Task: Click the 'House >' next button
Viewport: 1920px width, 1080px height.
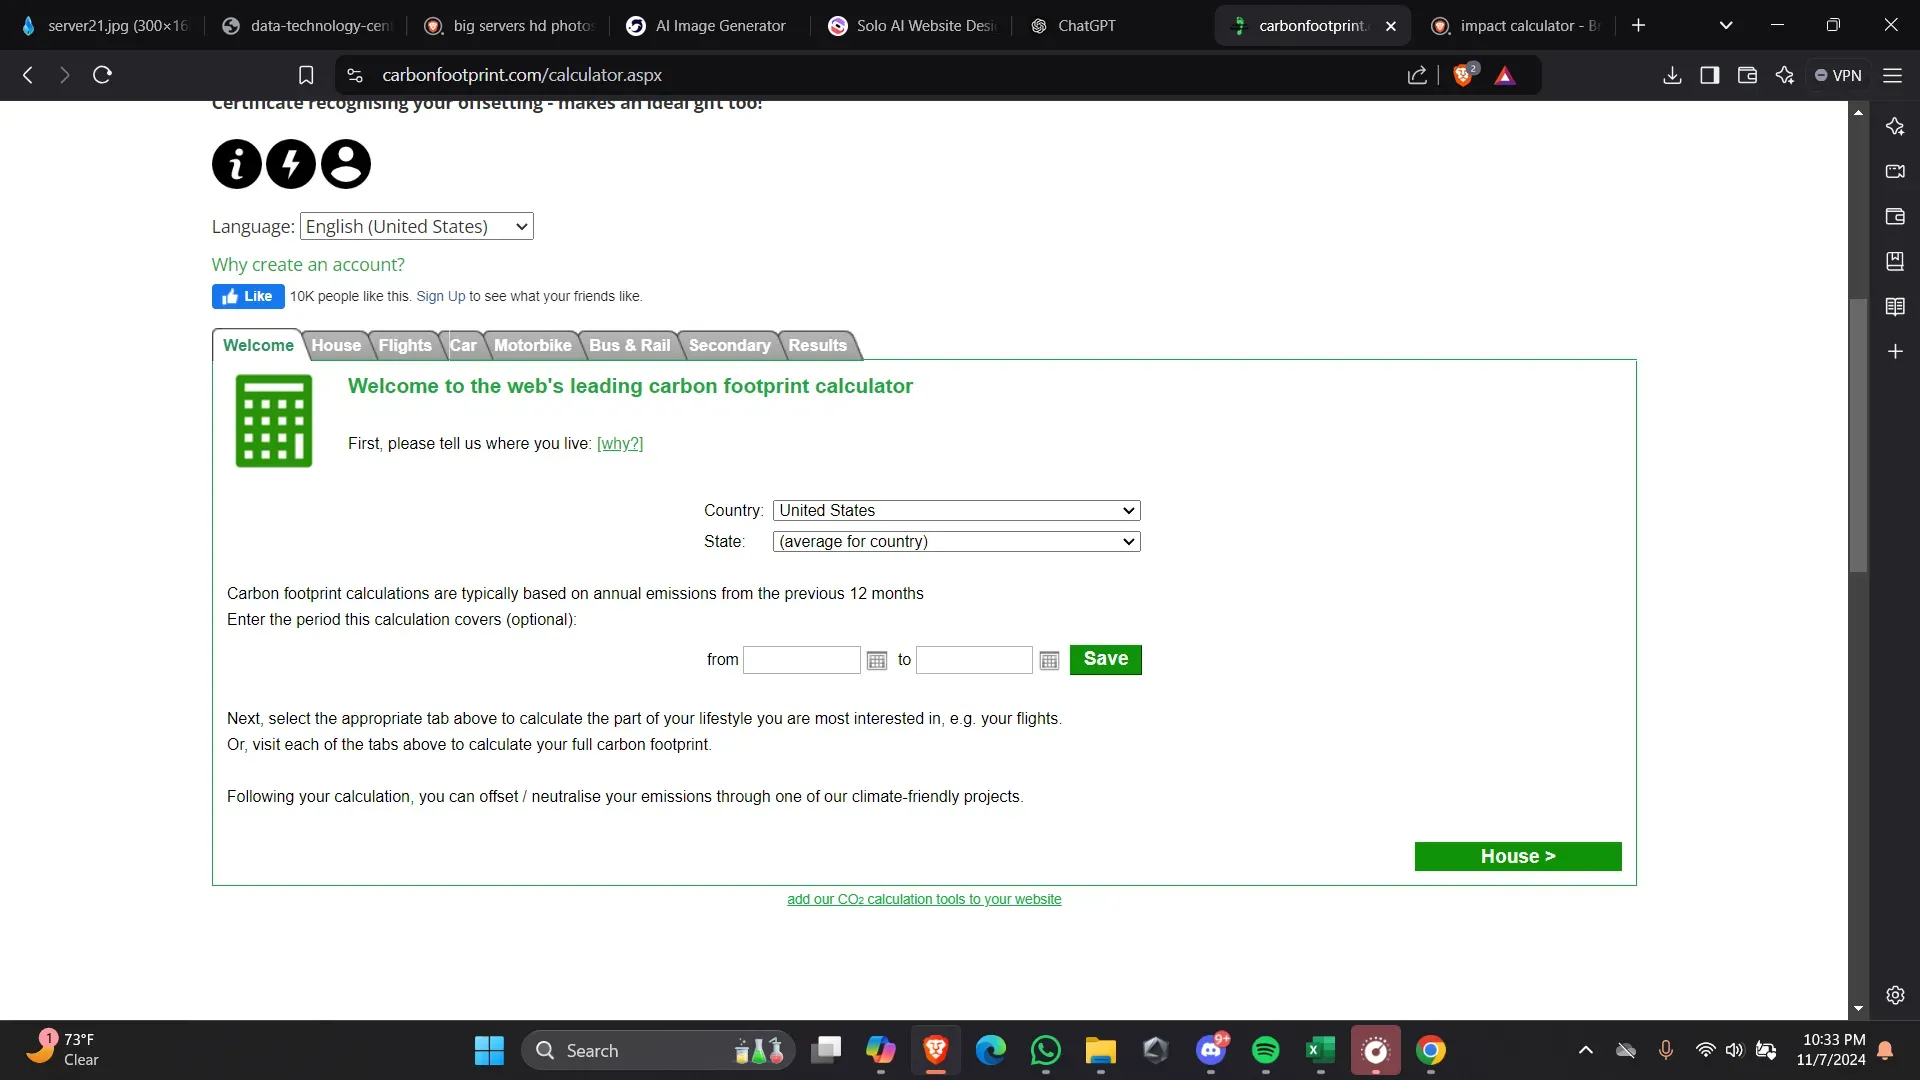Action: [x=1518, y=856]
